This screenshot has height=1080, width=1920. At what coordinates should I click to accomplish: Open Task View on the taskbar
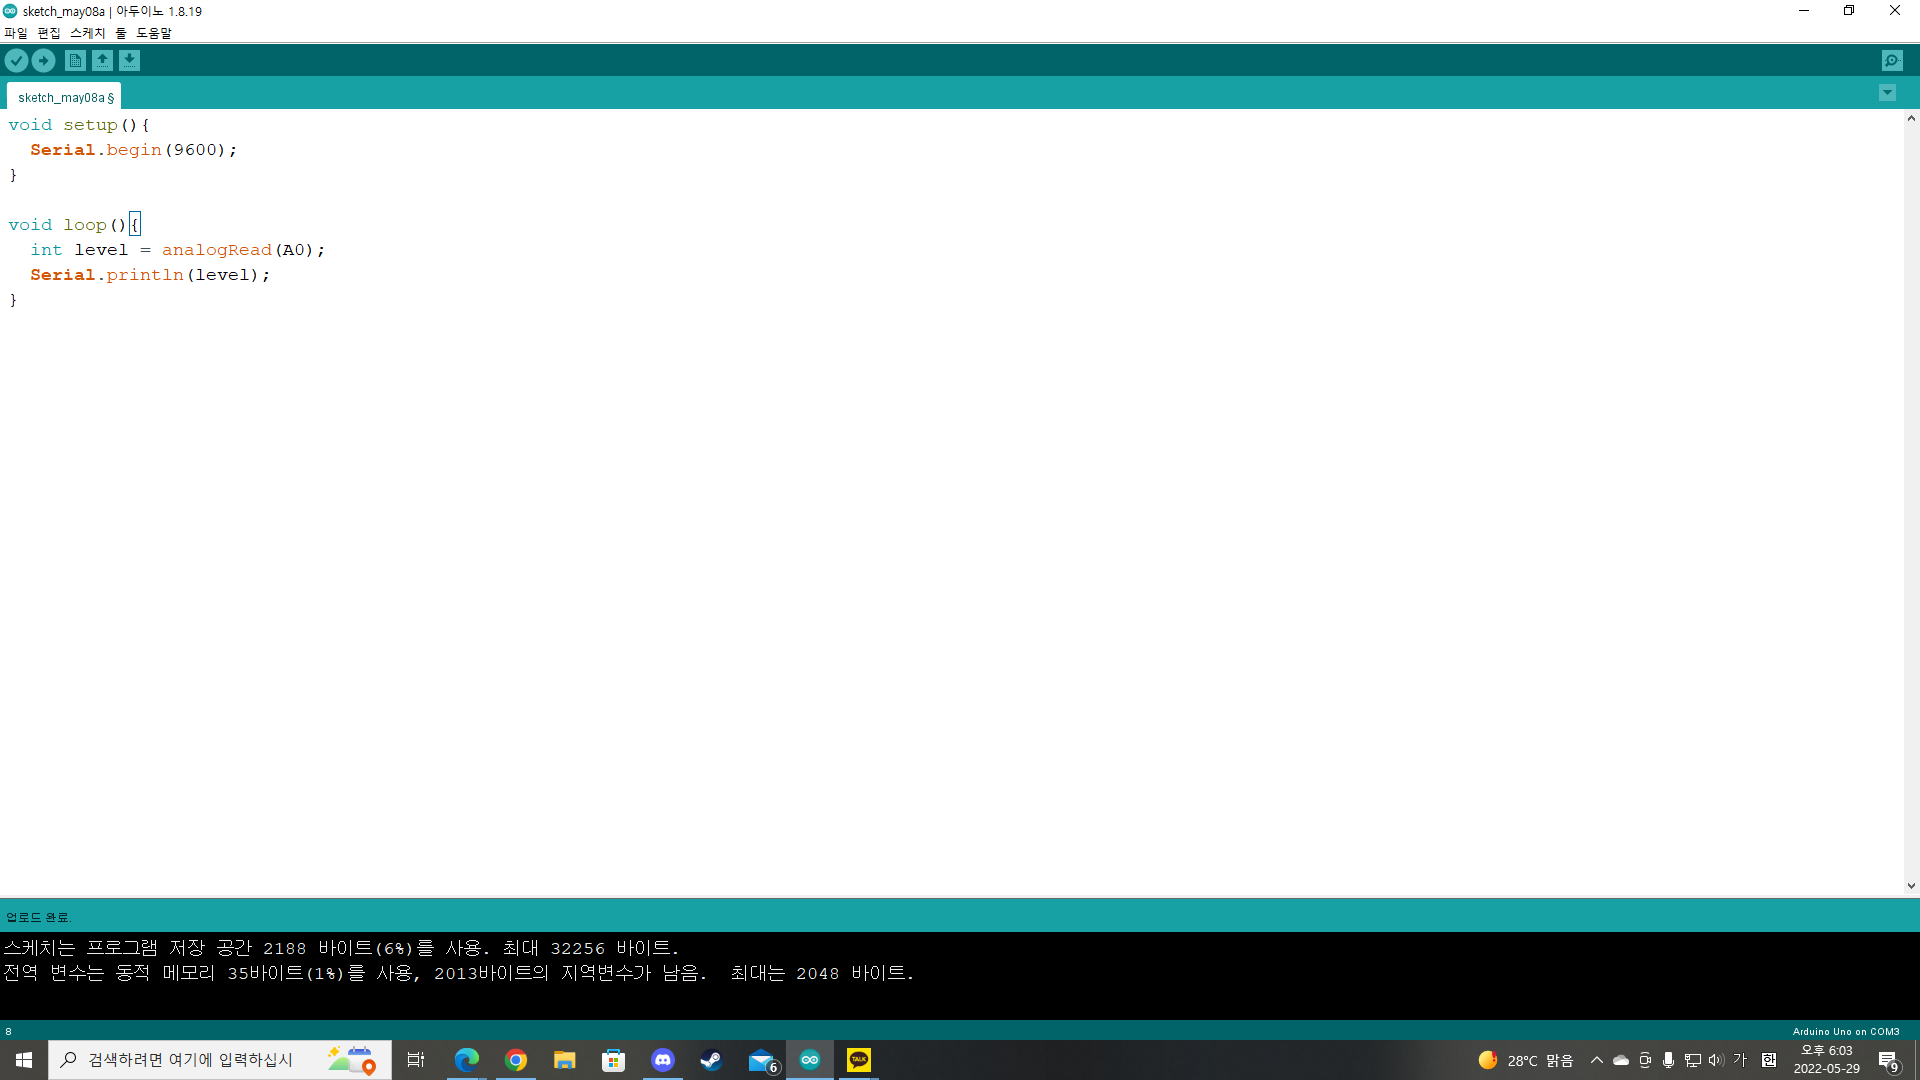(416, 1060)
